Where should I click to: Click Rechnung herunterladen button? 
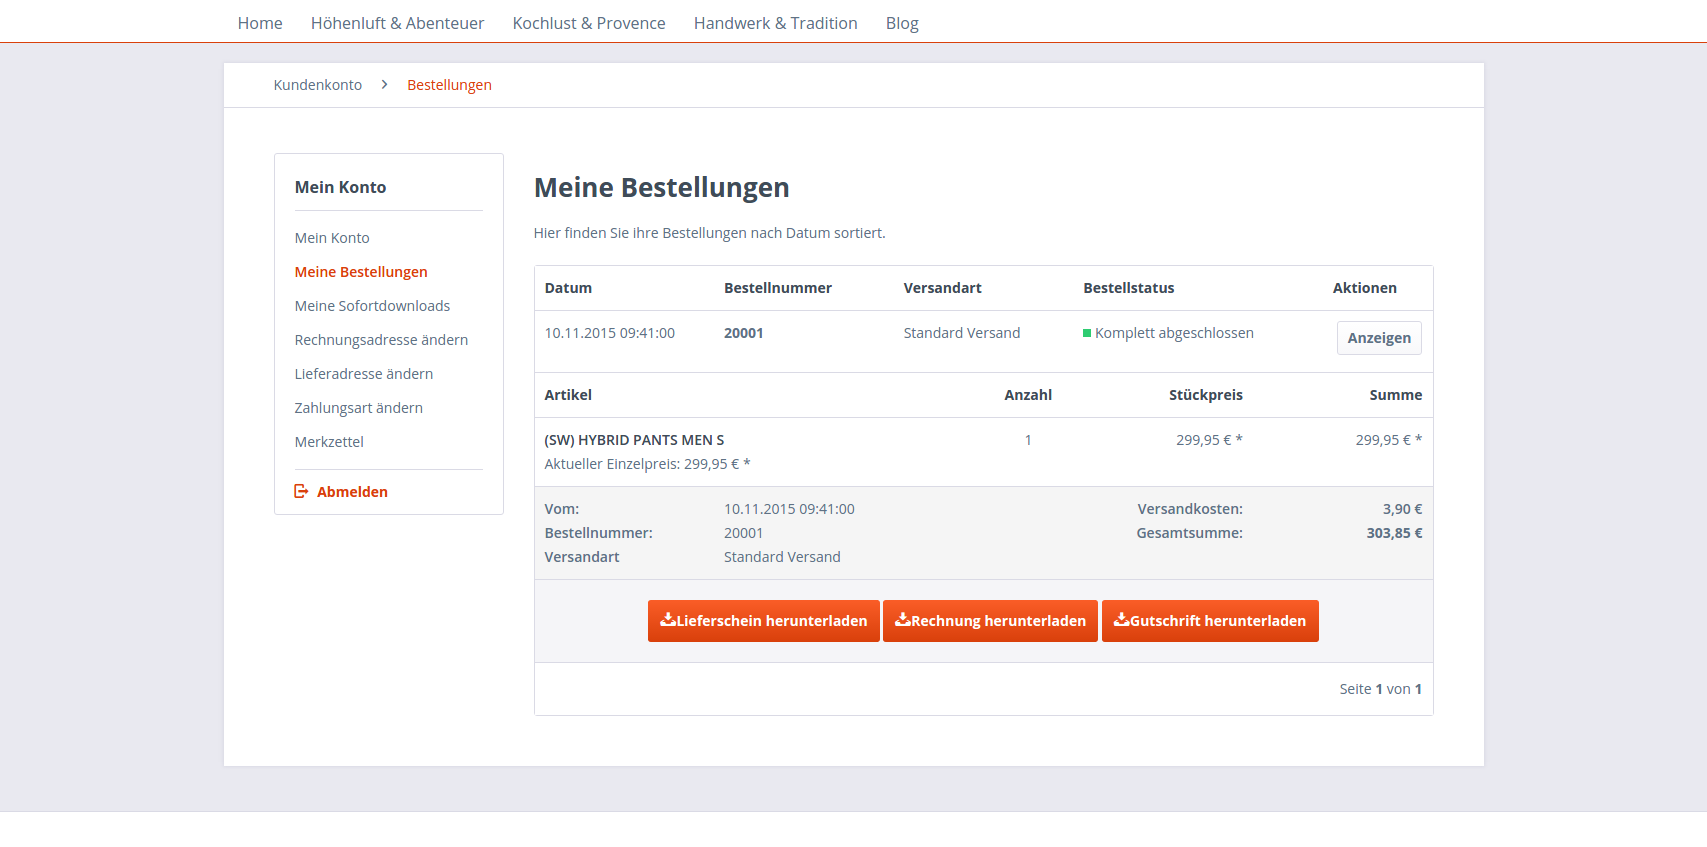coord(990,621)
